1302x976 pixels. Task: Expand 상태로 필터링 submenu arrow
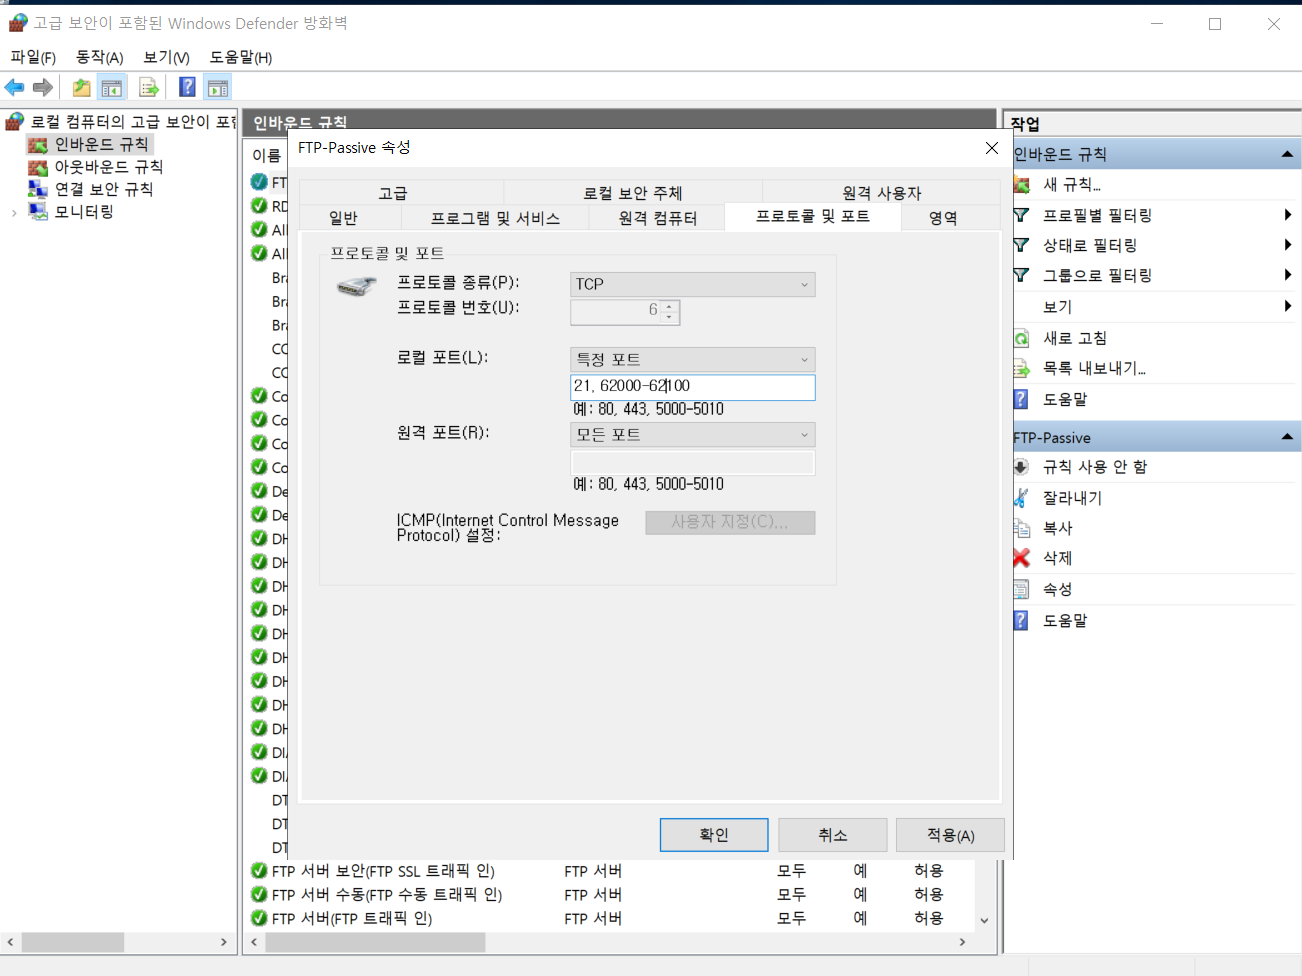click(1288, 245)
